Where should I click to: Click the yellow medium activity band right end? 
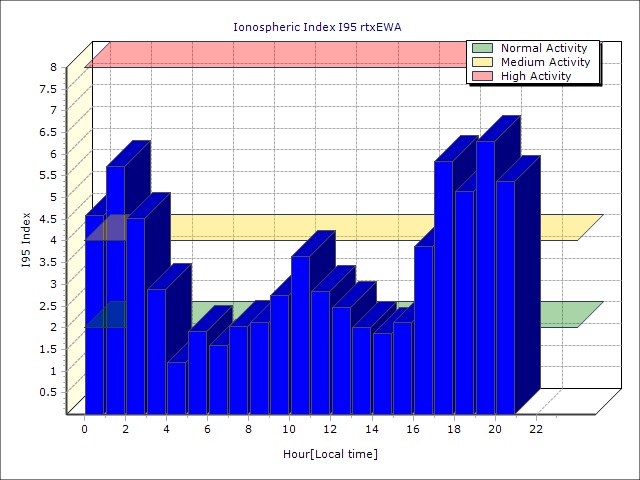[585, 227]
